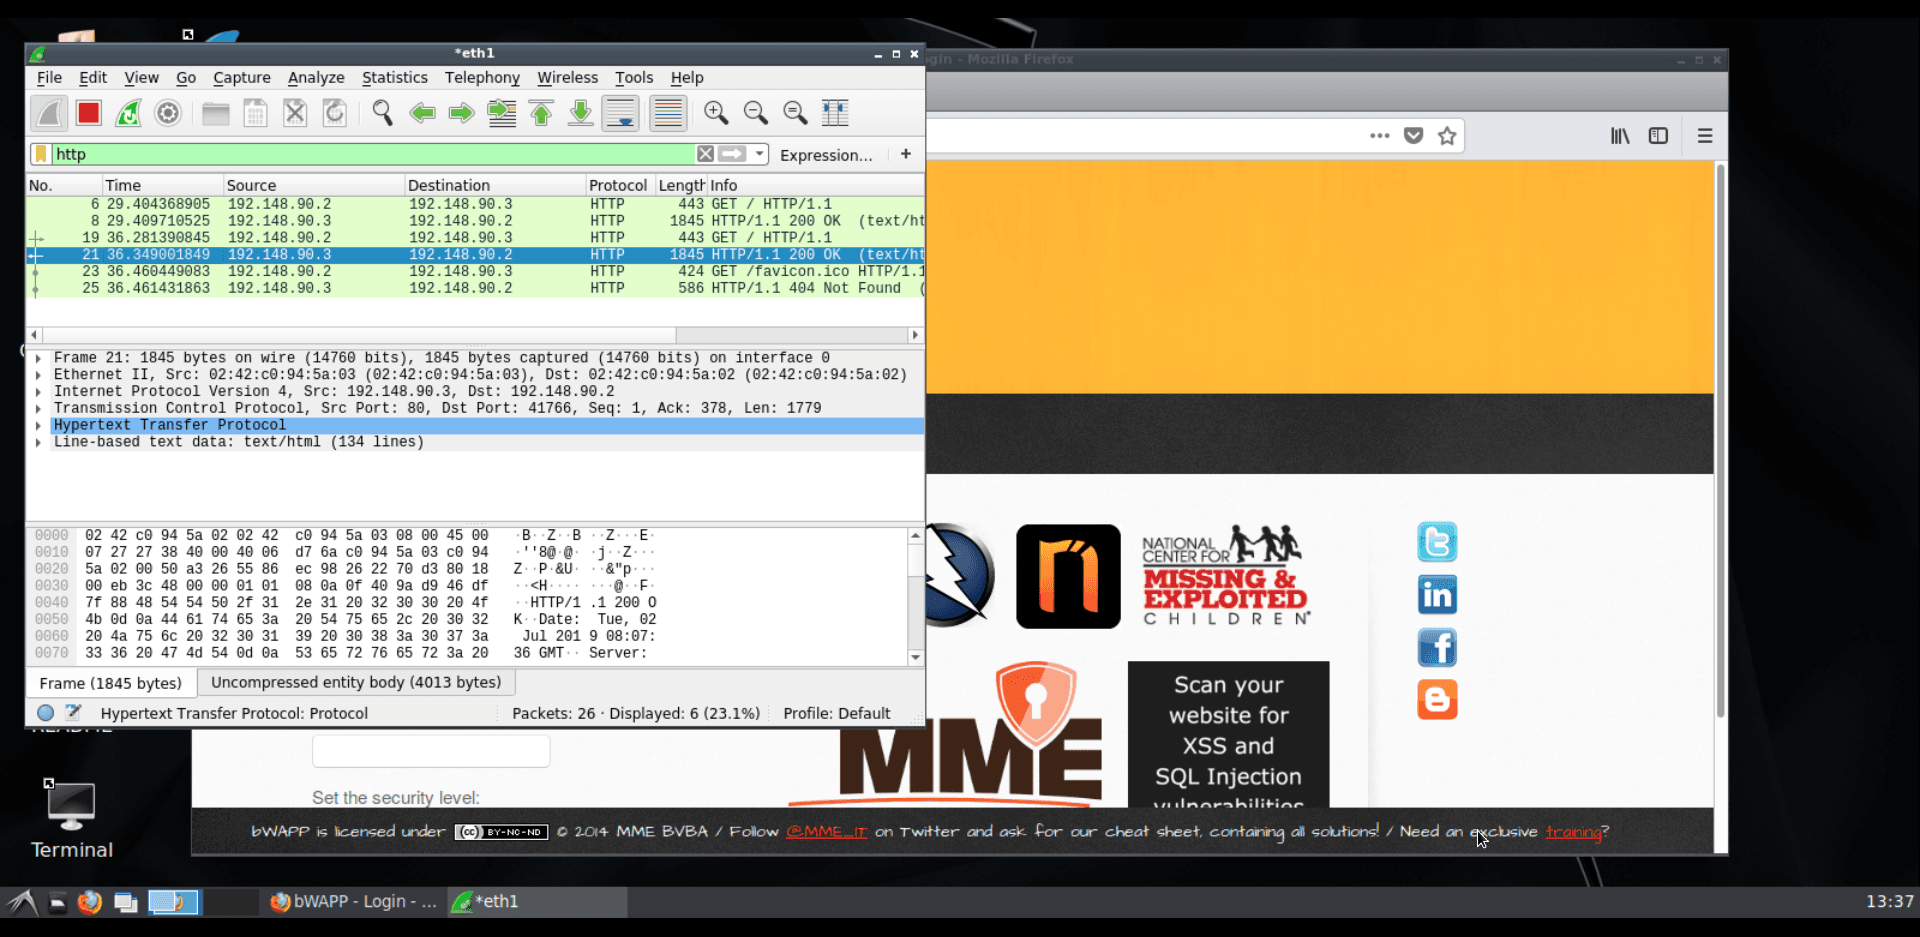1920x937 pixels.
Task: Expand the Hypertext Transfer Protocol tree
Action: pos(38,426)
